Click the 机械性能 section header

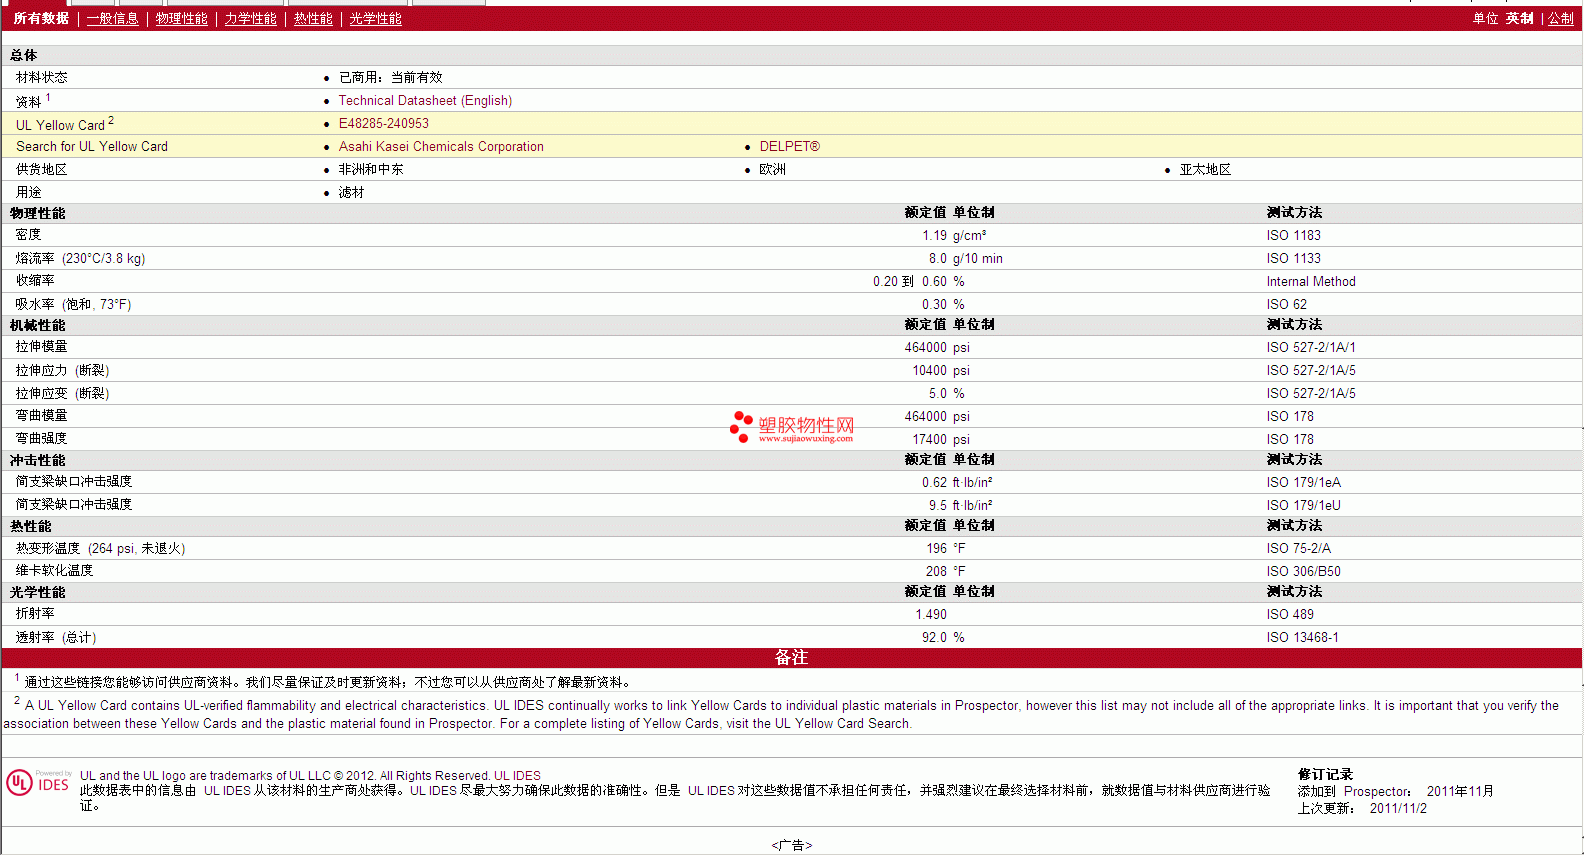pos(38,326)
